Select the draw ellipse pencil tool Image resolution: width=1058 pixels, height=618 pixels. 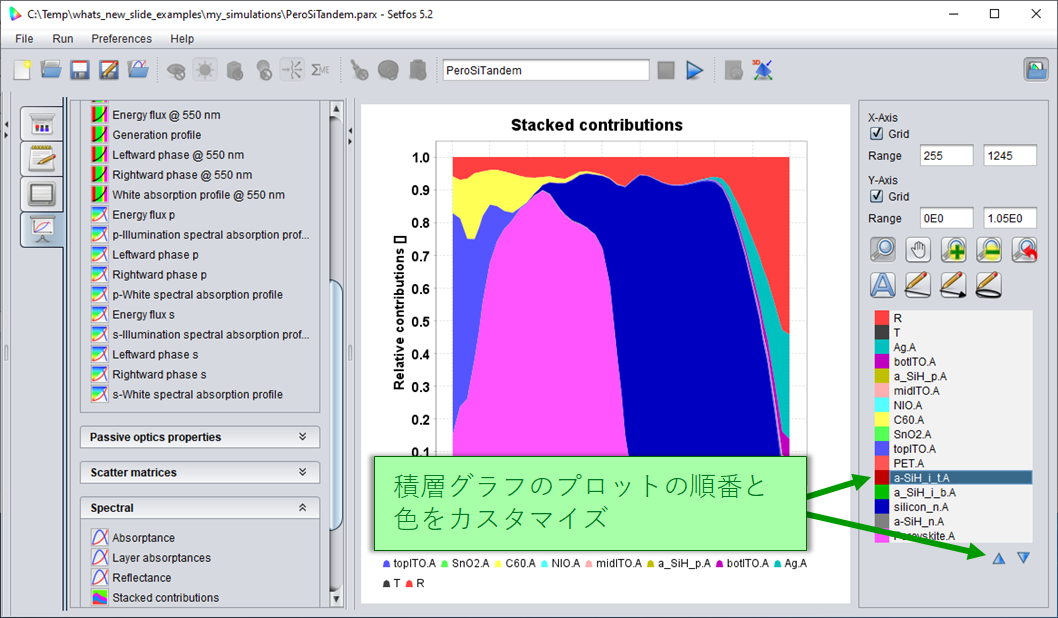tap(989, 285)
